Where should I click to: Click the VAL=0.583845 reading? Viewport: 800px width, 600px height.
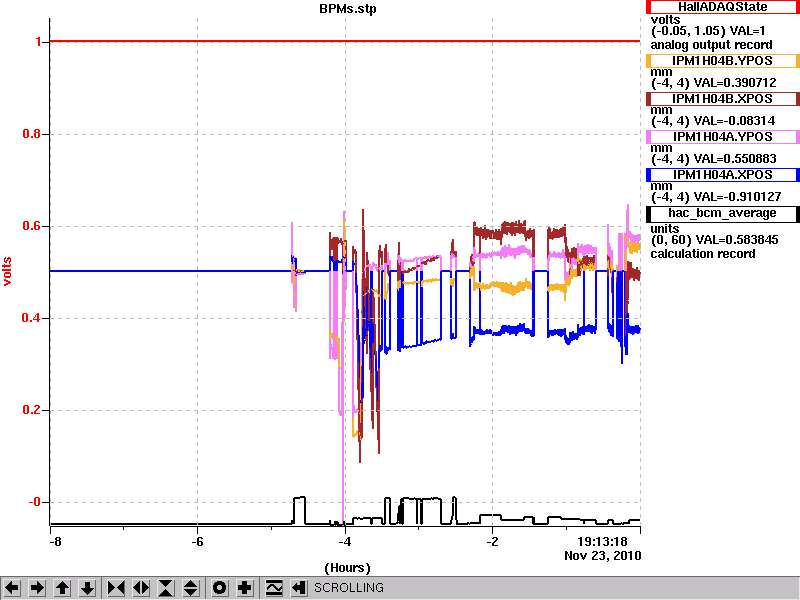tap(735, 240)
